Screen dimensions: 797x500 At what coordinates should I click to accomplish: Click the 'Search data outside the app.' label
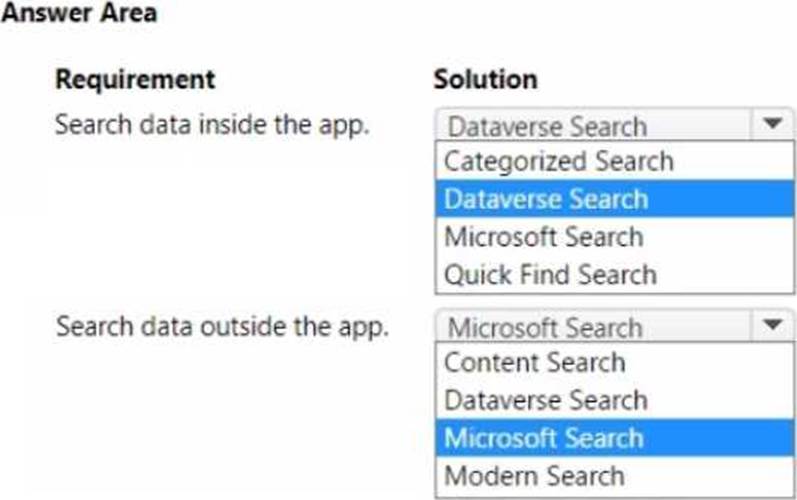tap(221, 327)
